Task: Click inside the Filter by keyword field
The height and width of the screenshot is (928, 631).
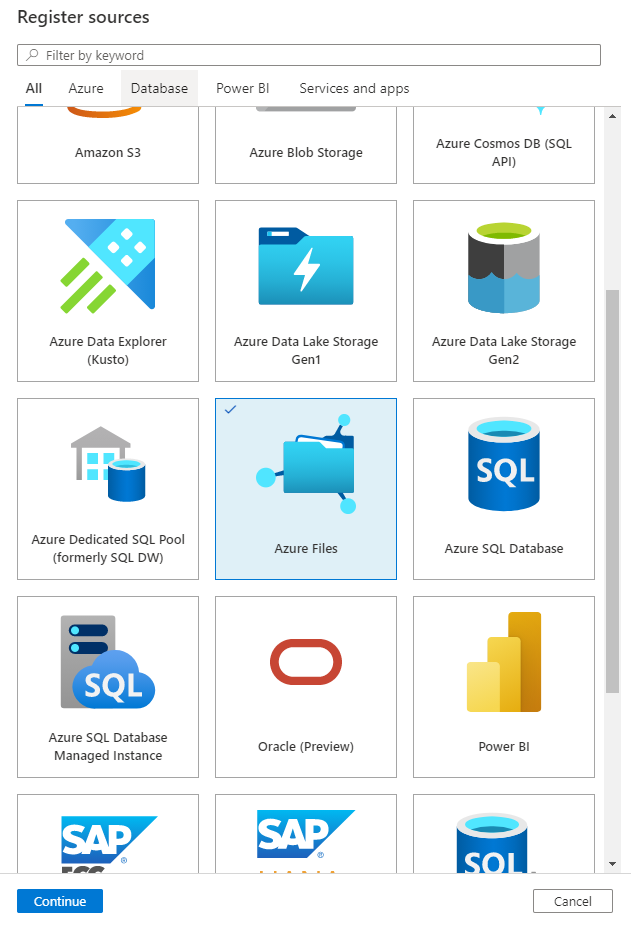Action: coord(308,55)
